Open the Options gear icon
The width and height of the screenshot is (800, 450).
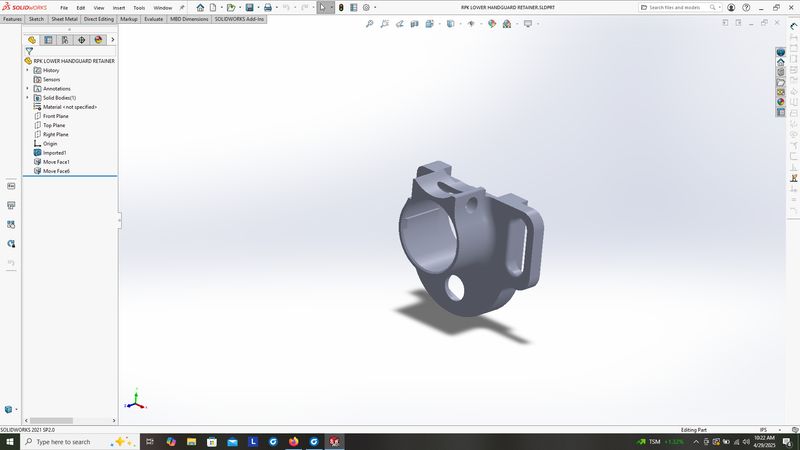click(x=366, y=7)
